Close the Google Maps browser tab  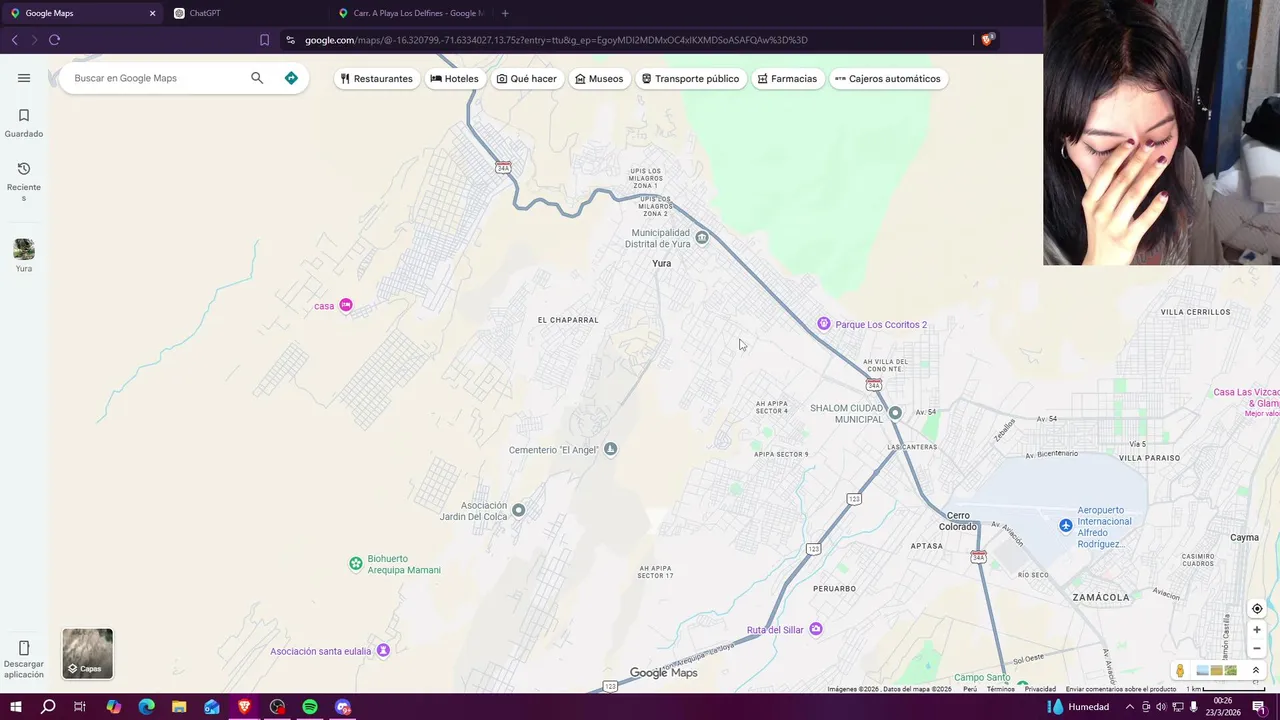click(152, 13)
